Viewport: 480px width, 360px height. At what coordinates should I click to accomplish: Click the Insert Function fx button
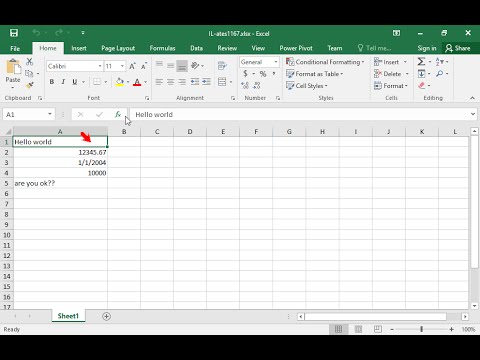pos(118,114)
